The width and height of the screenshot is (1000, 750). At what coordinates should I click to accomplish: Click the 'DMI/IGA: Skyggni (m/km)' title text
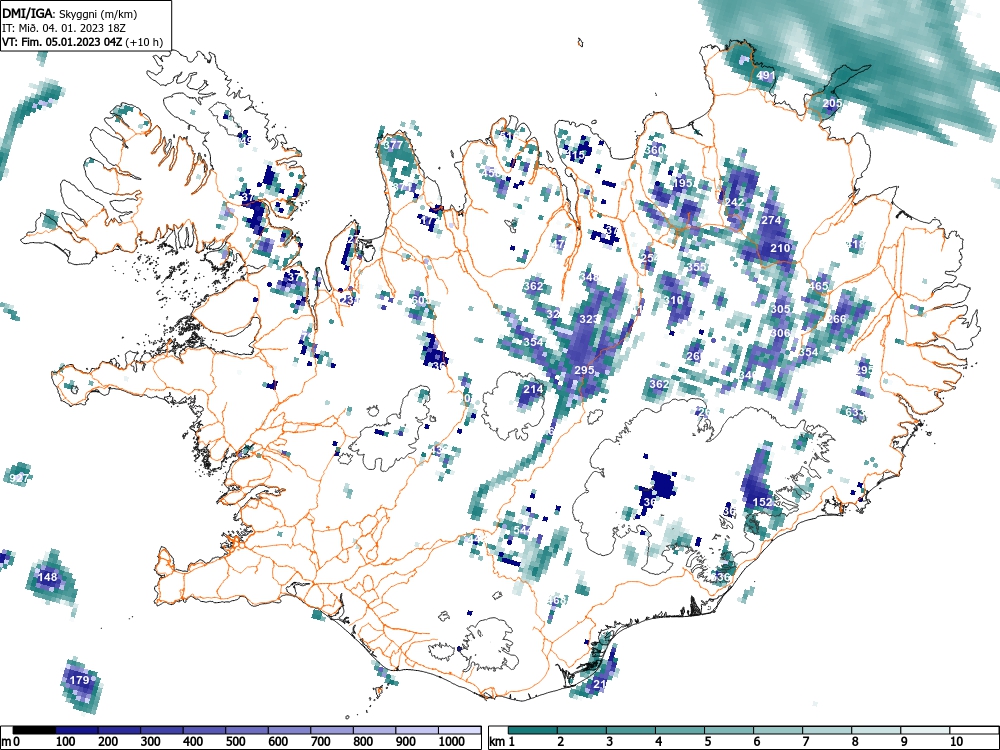70,13
